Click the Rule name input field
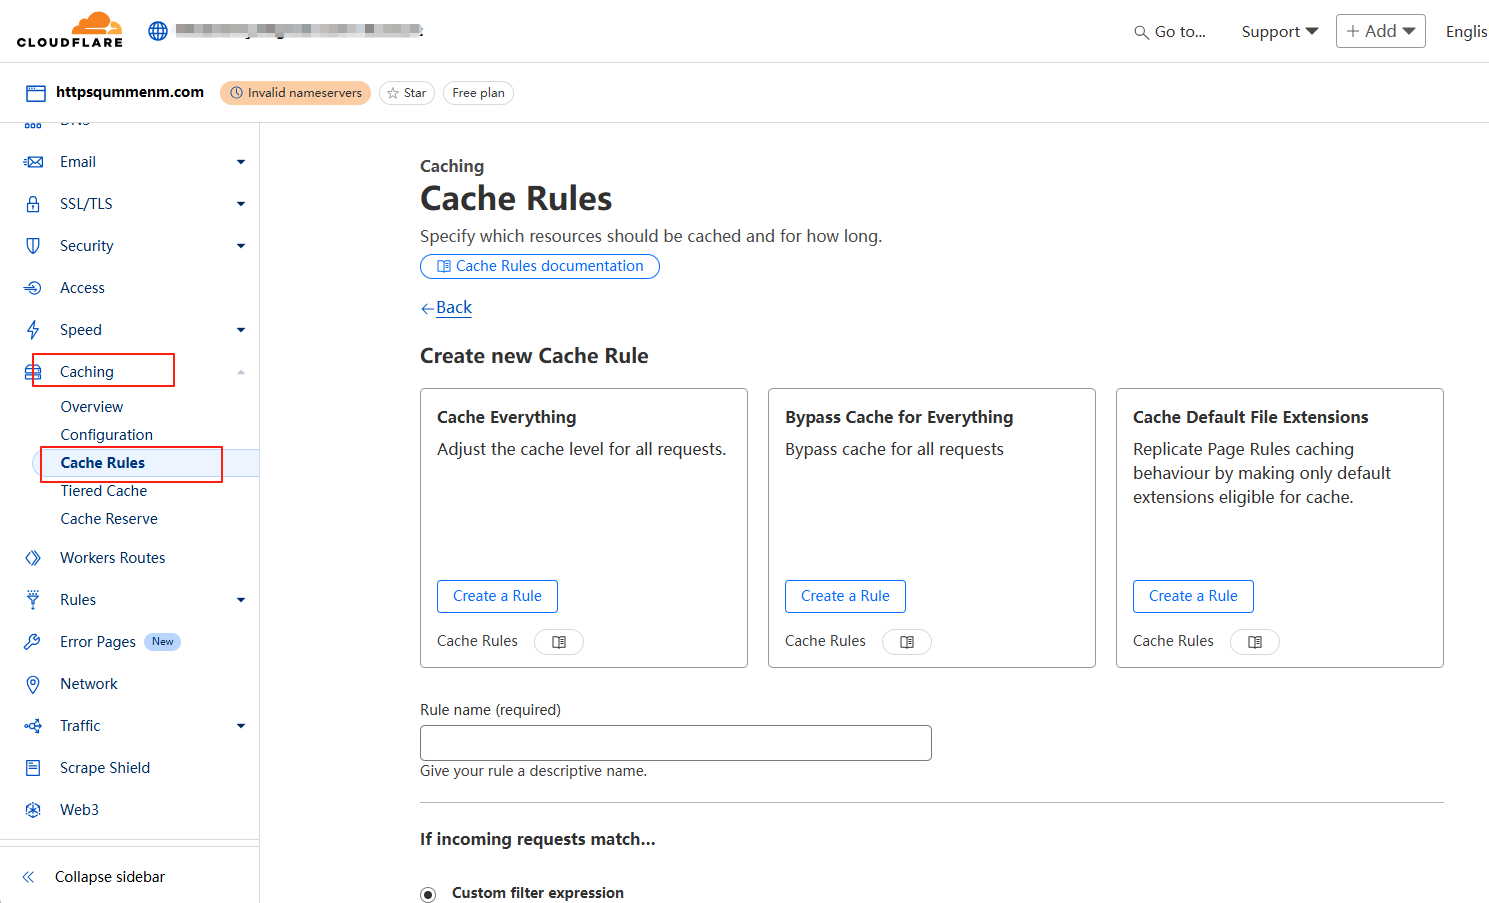The height and width of the screenshot is (903, 1489). coord(675,743)
